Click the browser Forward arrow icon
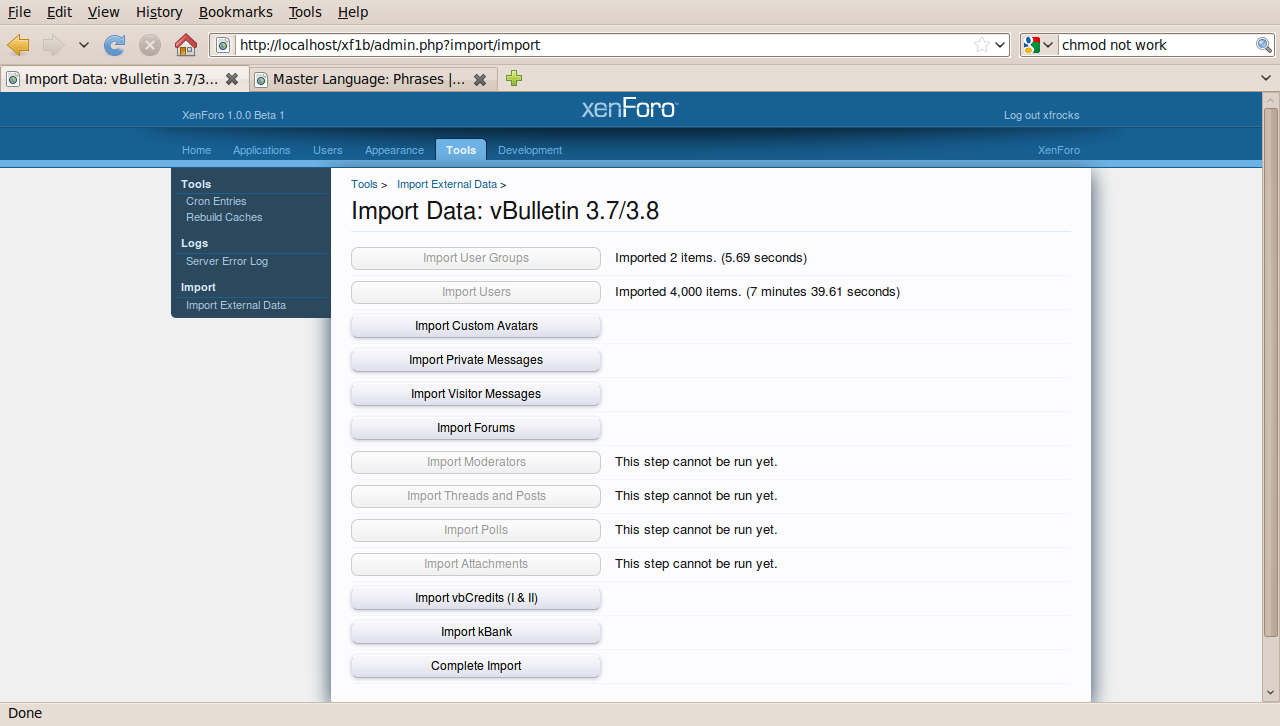Image resolution: width=1280 pixels, height=726 pixels. click(53, 45)
